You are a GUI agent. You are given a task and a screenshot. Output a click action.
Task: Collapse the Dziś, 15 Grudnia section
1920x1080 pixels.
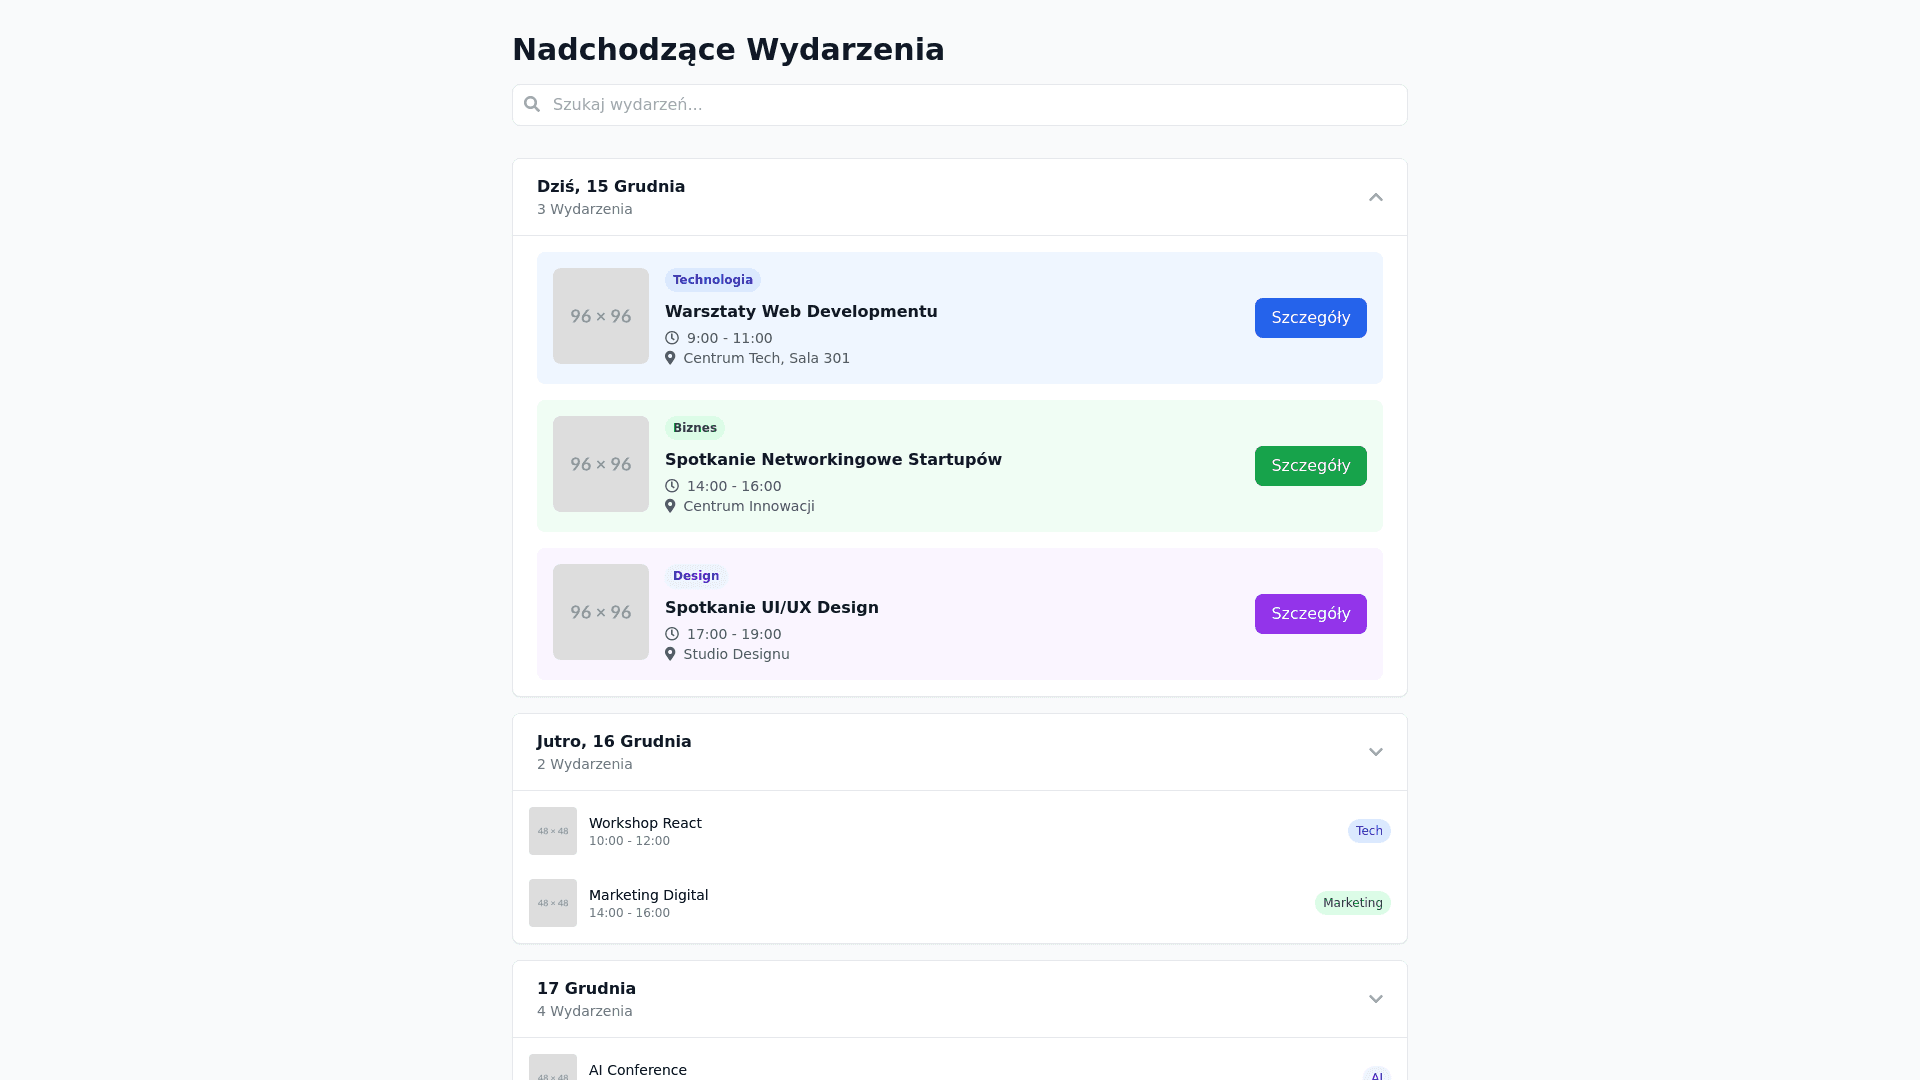pyautogui.click(x=1375, y=198)
